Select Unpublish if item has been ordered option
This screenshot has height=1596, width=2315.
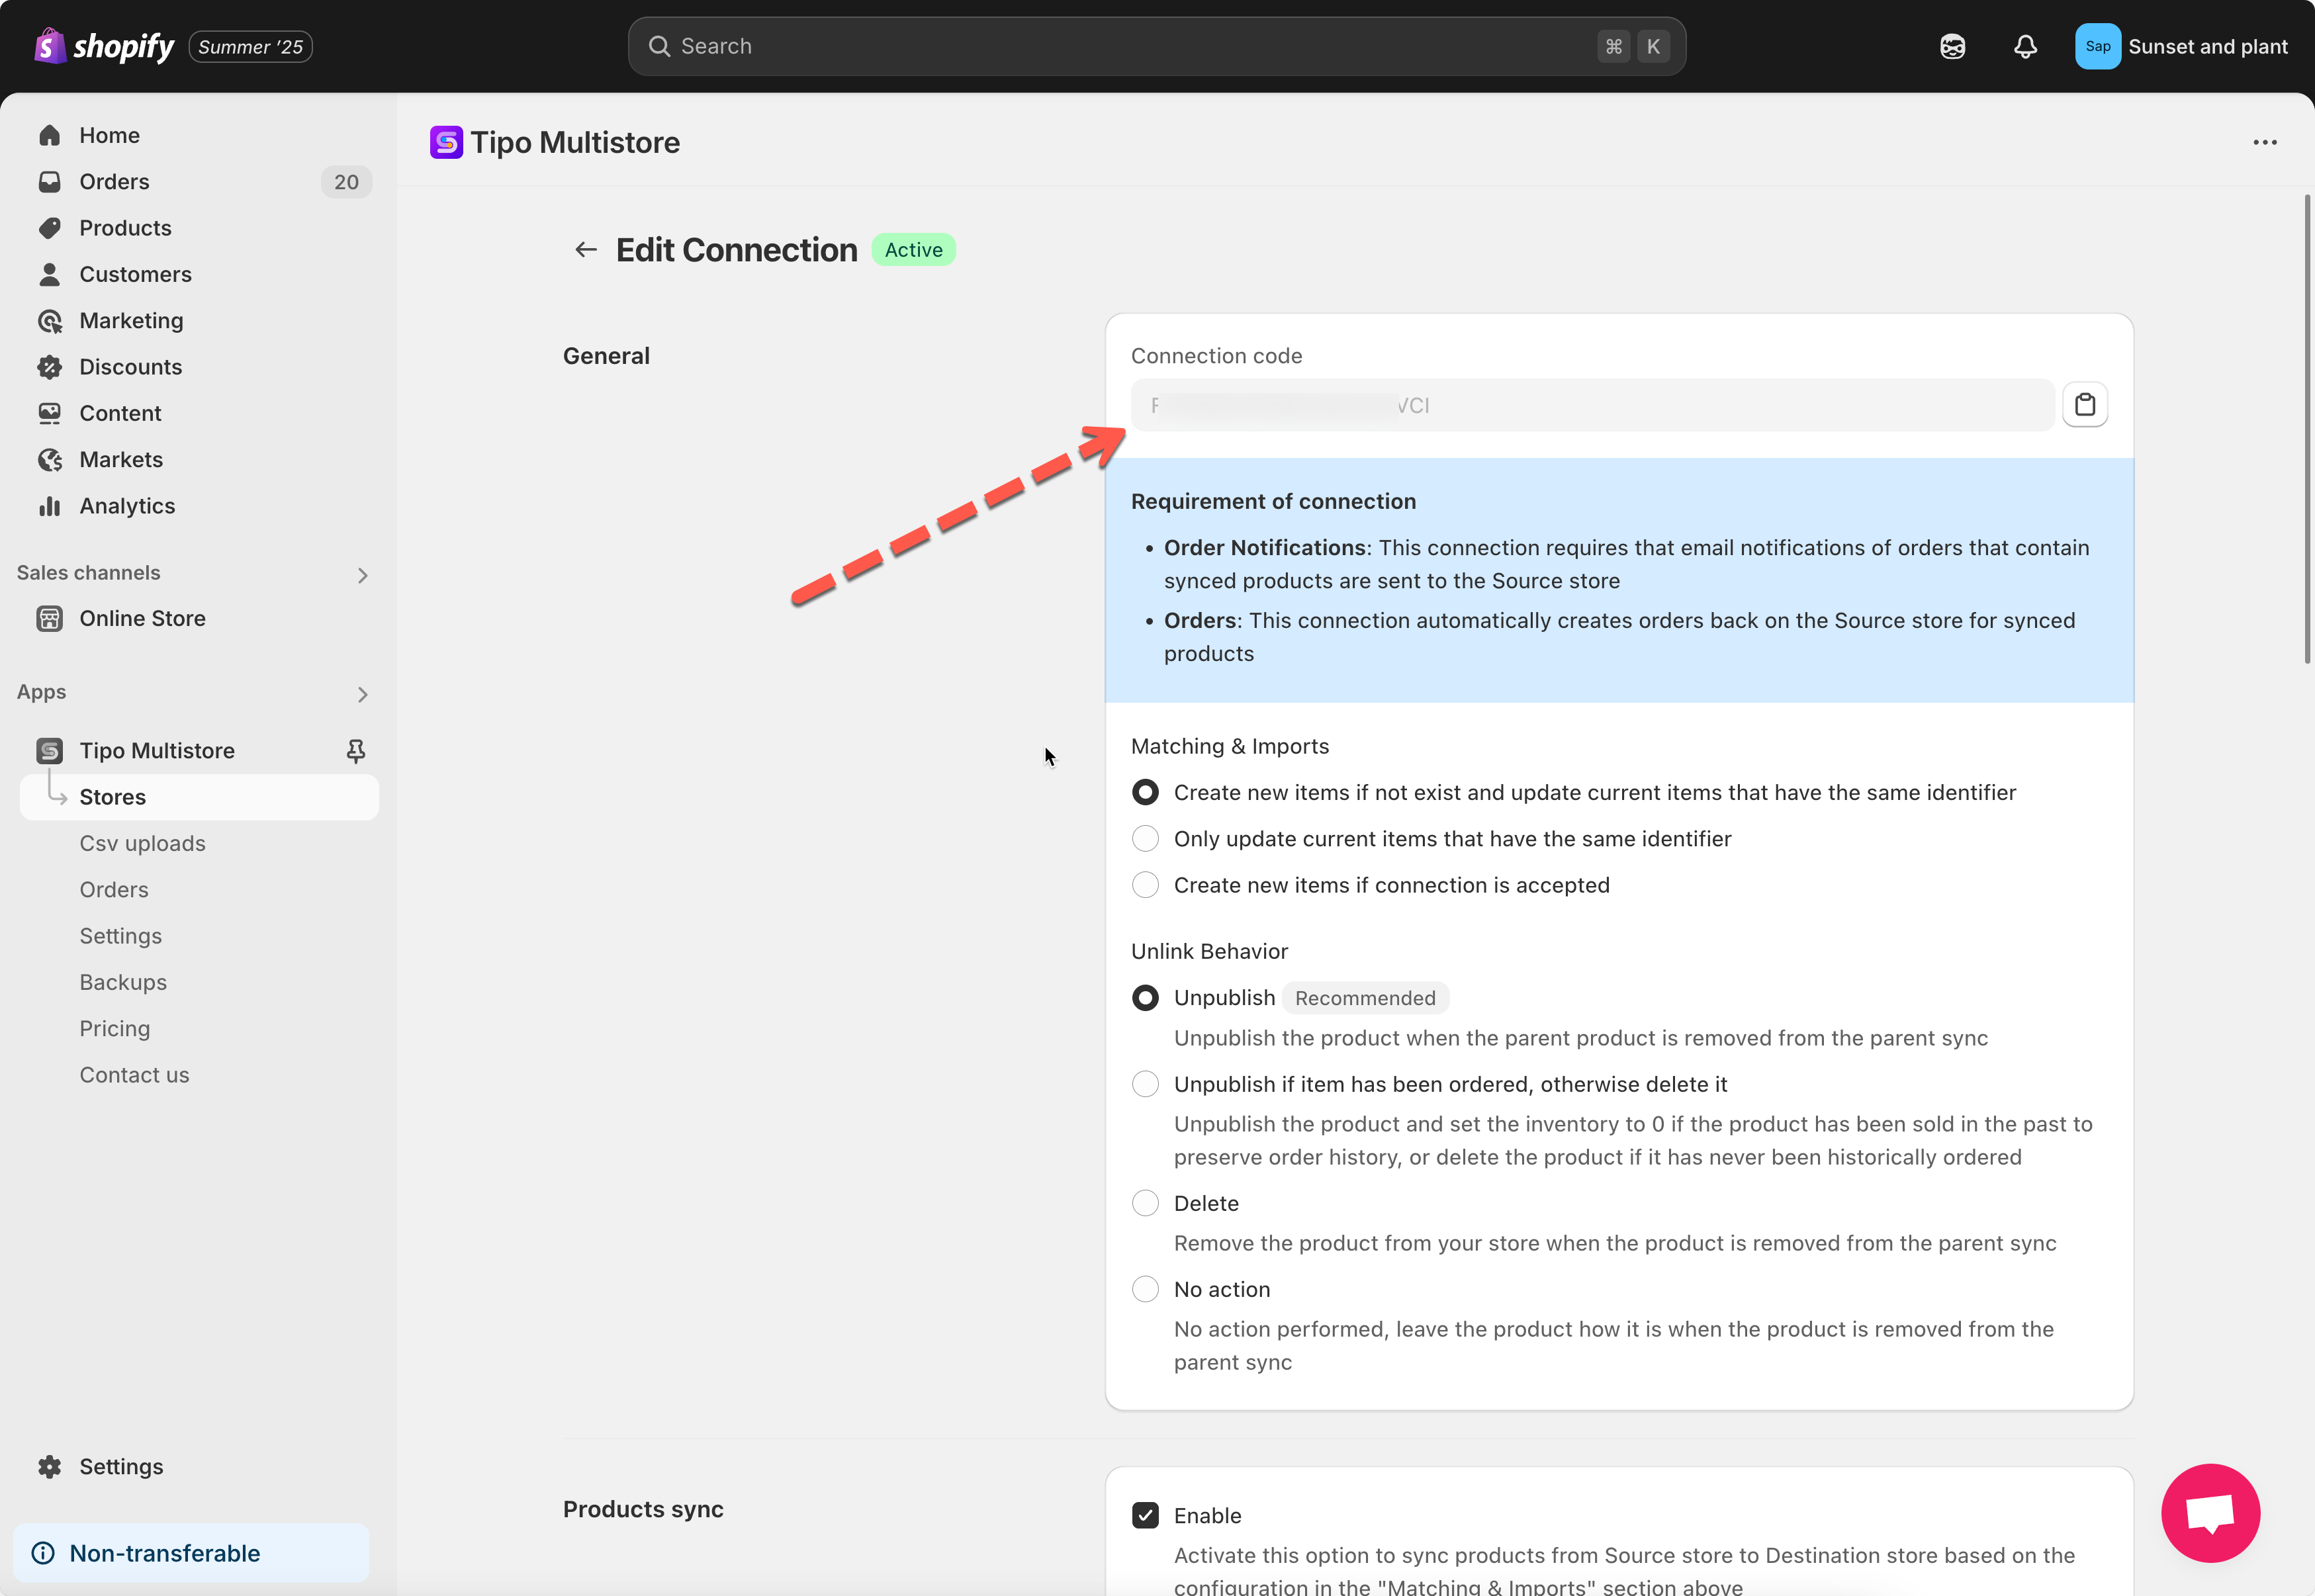tap(1145, 1084)
